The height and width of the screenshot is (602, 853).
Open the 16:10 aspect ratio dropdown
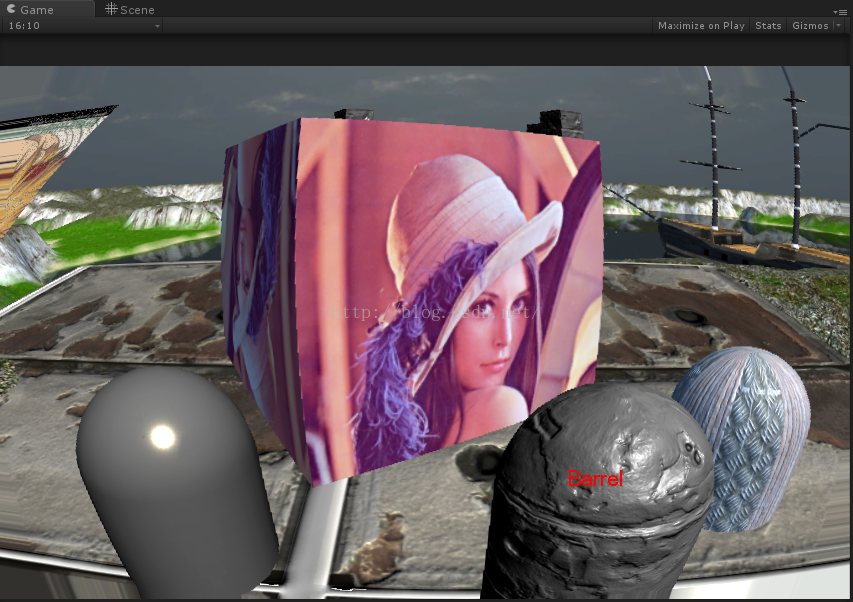[x=82, y=26]
